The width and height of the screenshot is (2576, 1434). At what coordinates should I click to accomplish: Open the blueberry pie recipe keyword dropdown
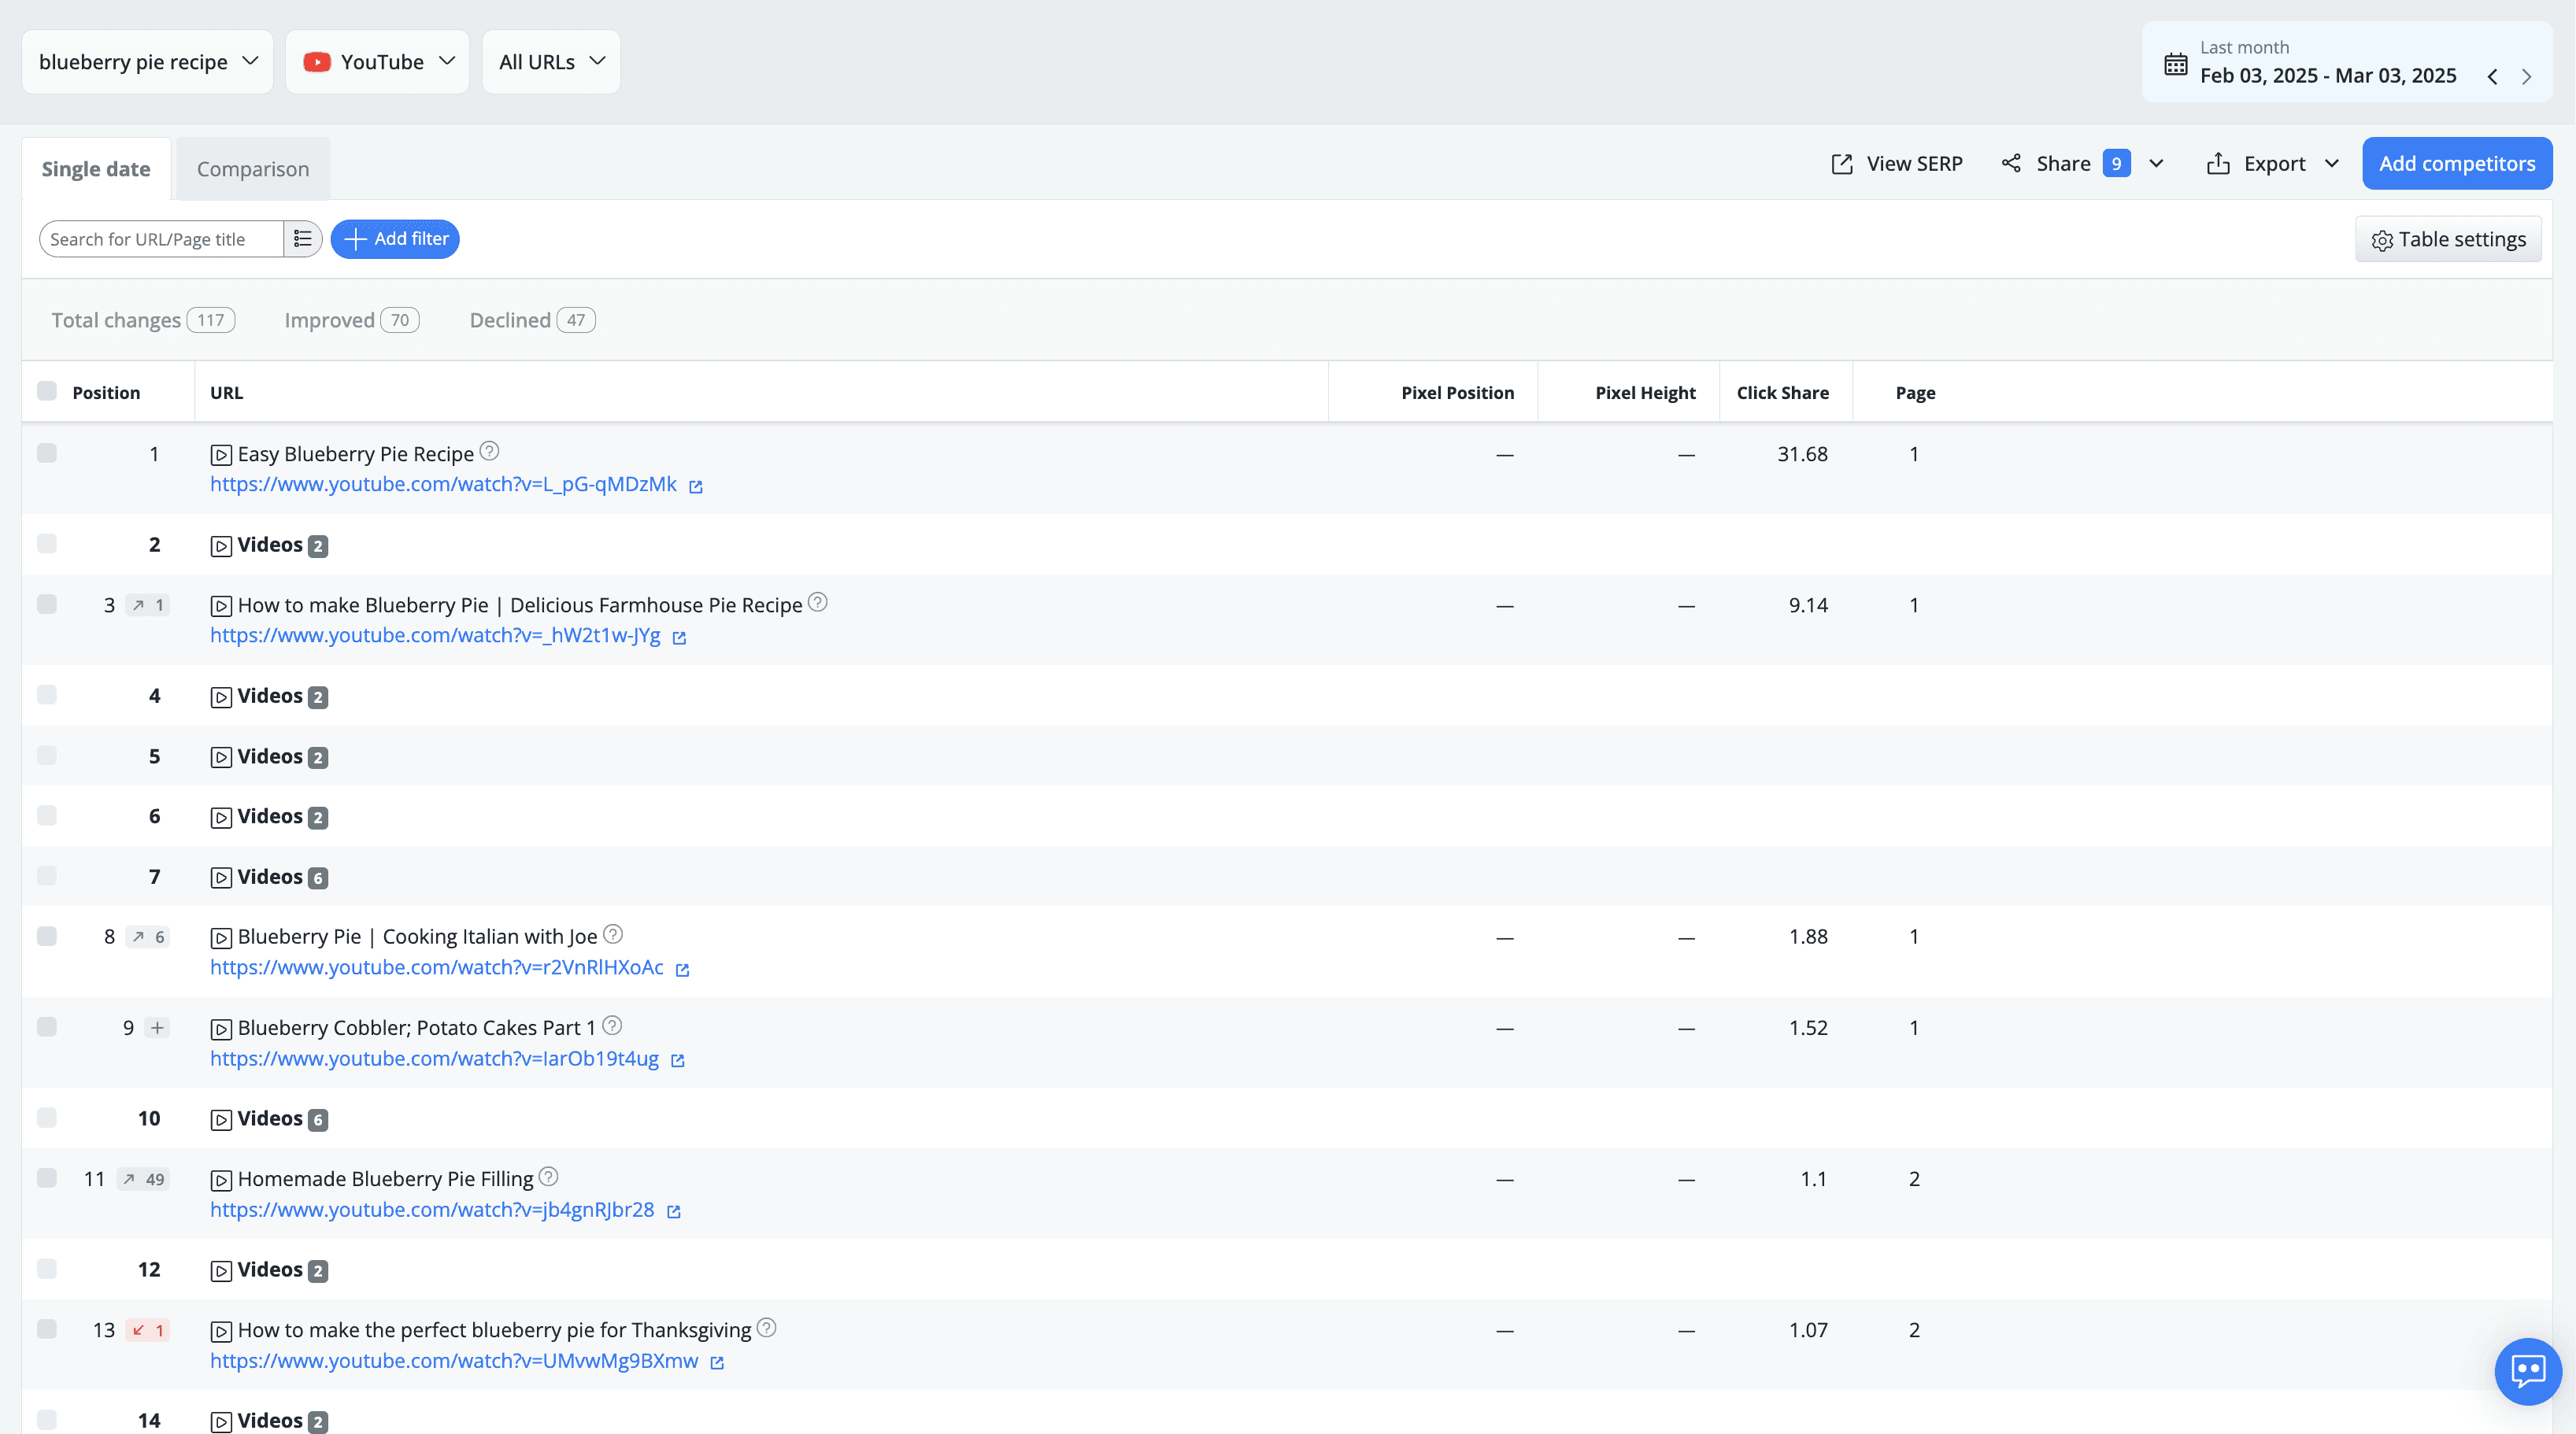(148, 62)
